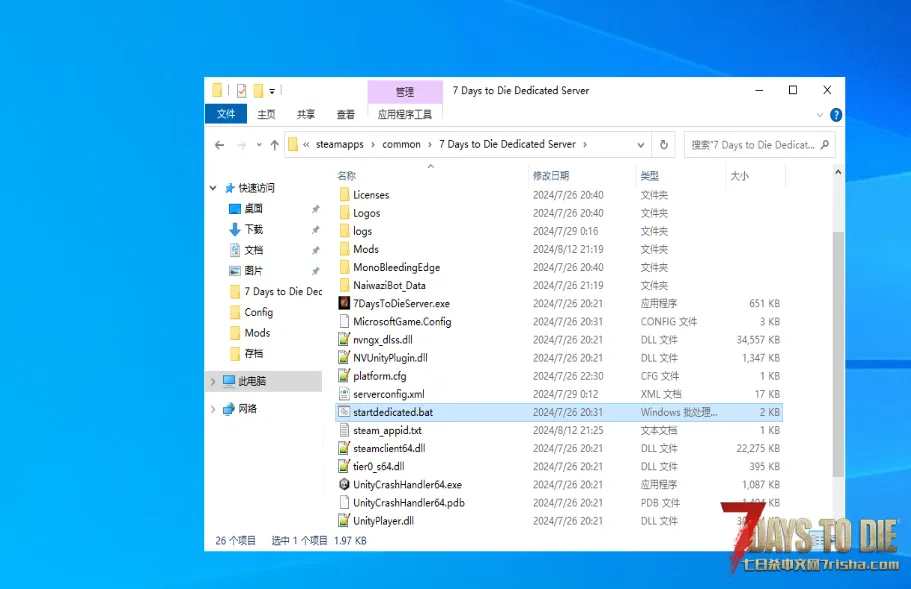
Task: Click the UnityCrashHandler64.exe icon
Action: coord(344,484)
